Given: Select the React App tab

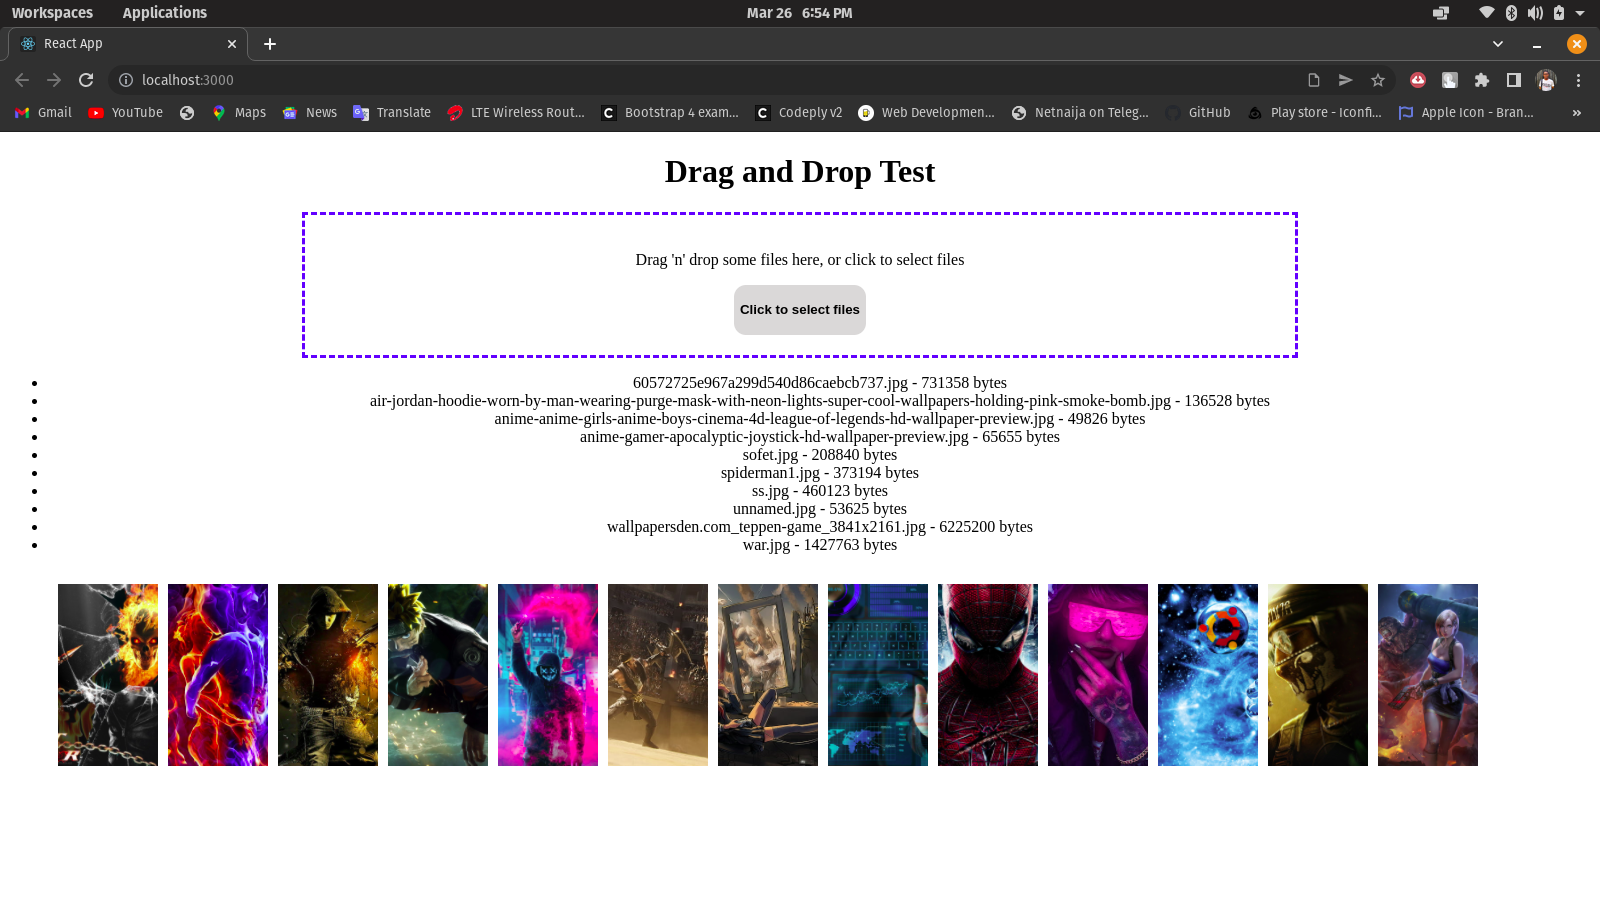Looking at the screenshot, I should 128,44.
